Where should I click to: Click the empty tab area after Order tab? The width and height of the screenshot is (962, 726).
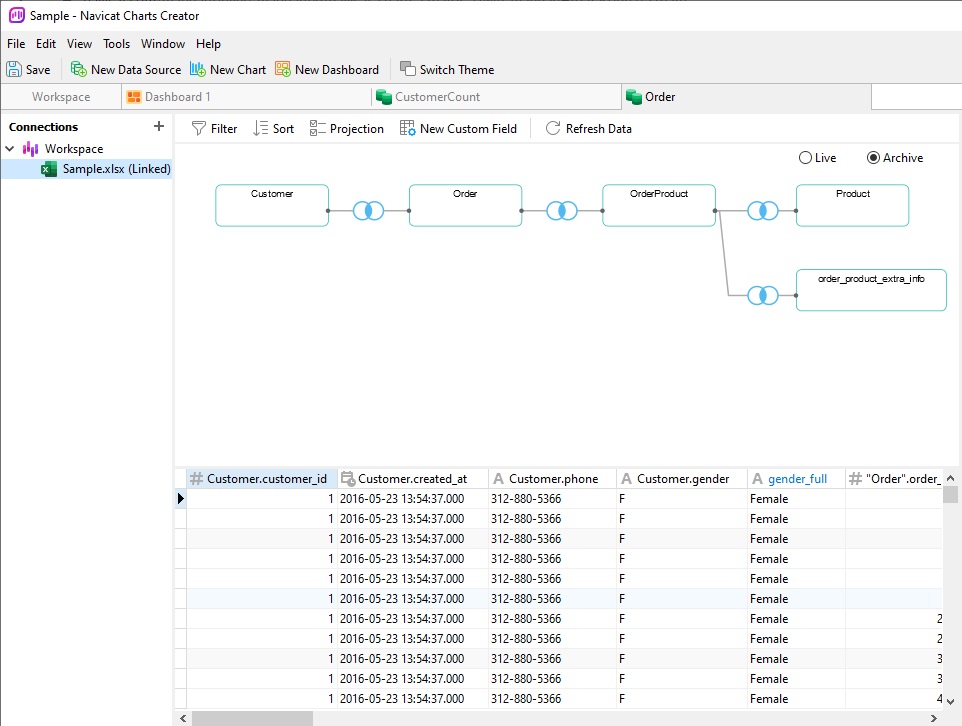tap(916, 97)
